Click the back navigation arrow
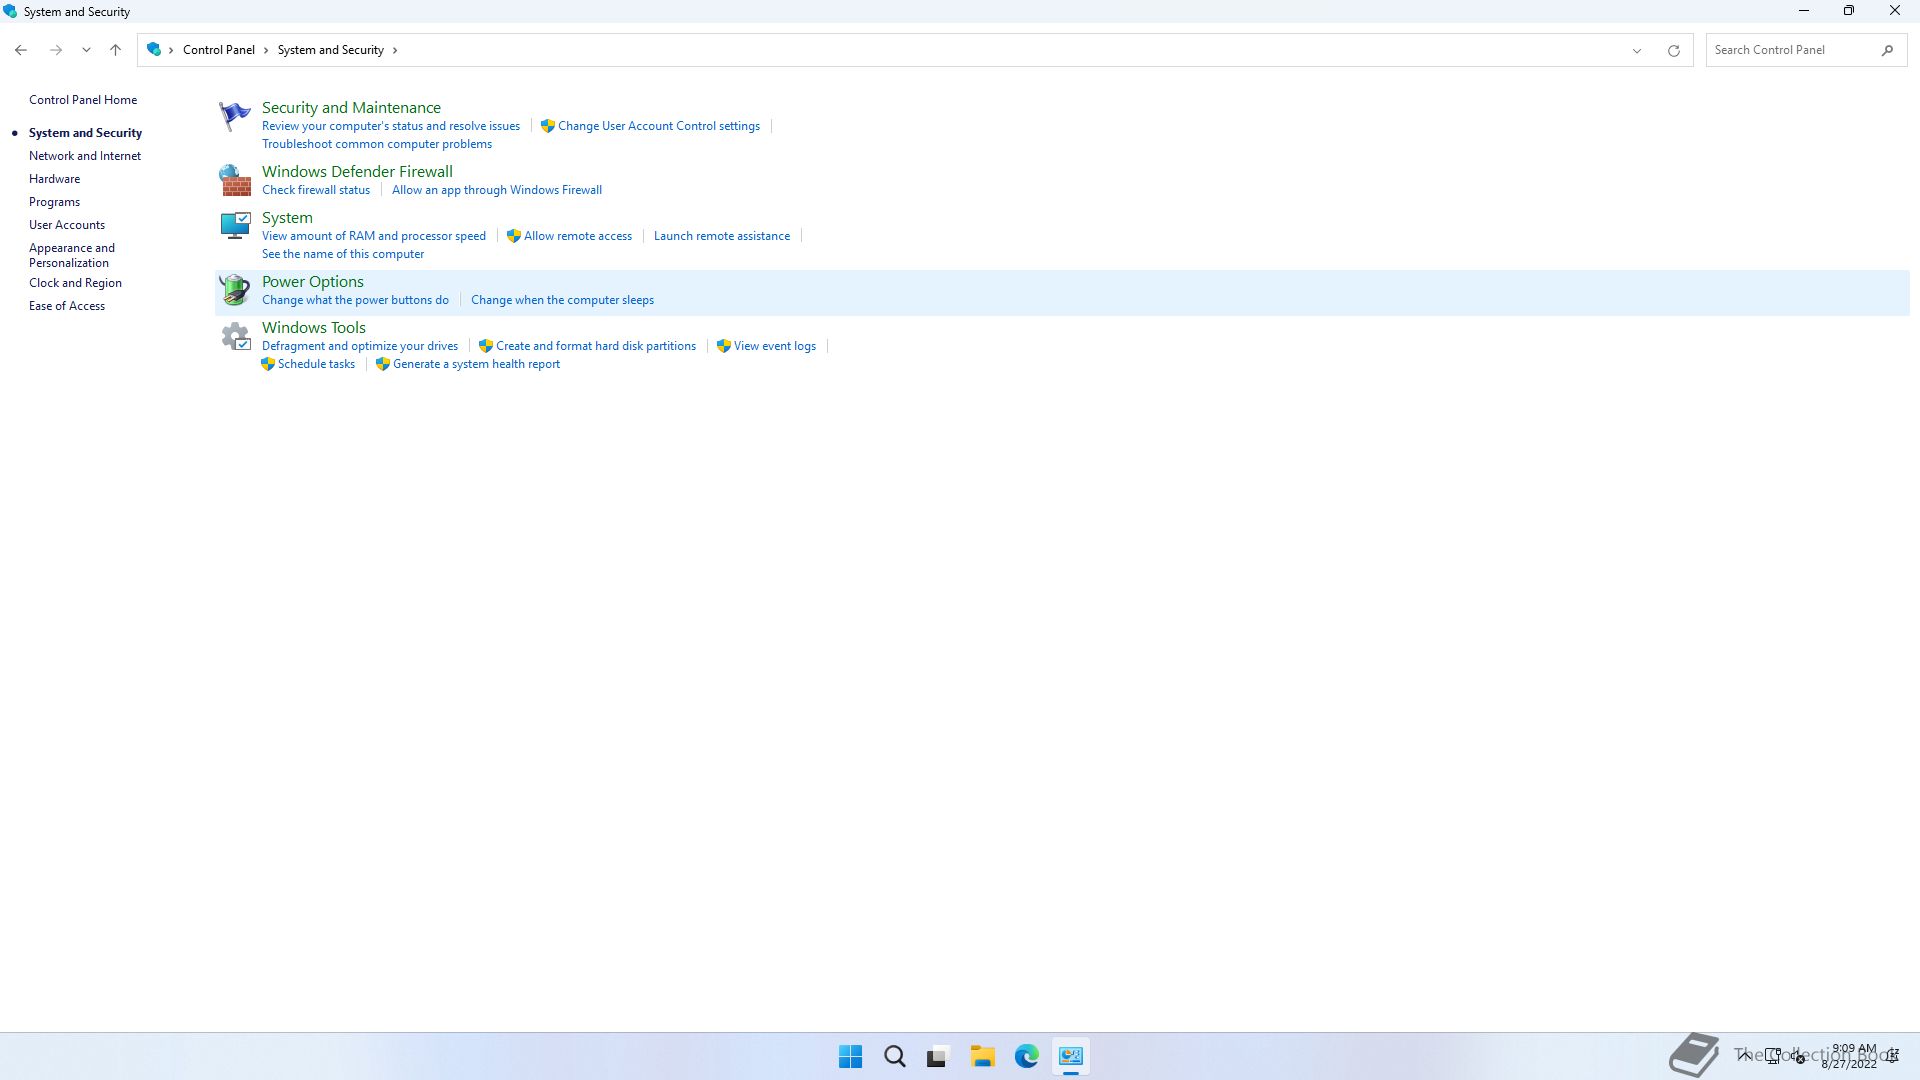1920x1080 pixels. (x=21, y=50)
